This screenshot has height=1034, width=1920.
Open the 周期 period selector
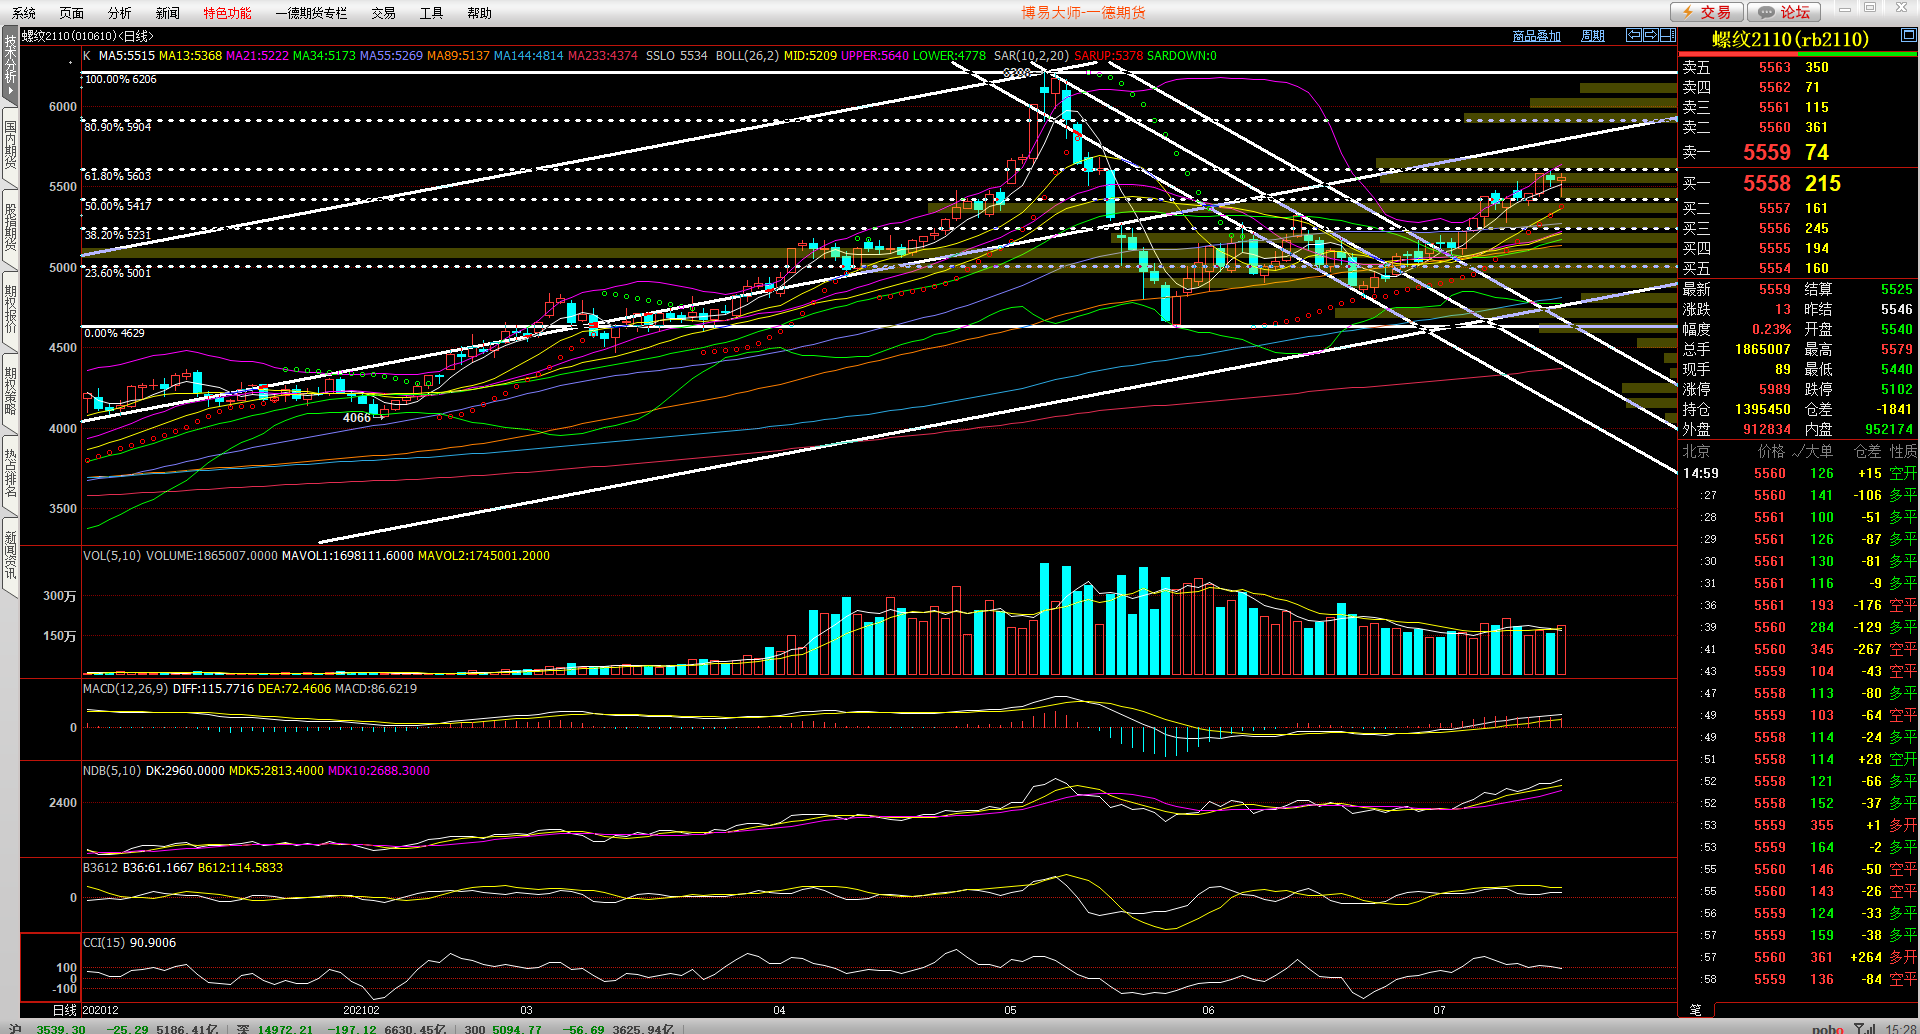point(1592,36)
